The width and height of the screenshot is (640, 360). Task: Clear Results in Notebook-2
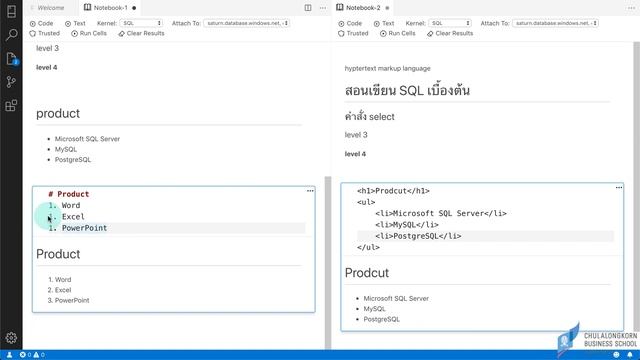(450, 33)
